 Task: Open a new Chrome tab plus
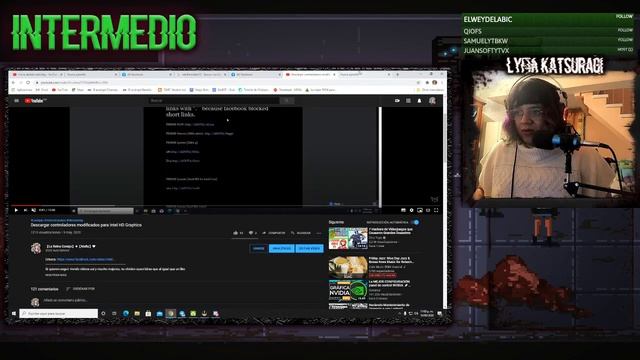click(x=397, y=75)
